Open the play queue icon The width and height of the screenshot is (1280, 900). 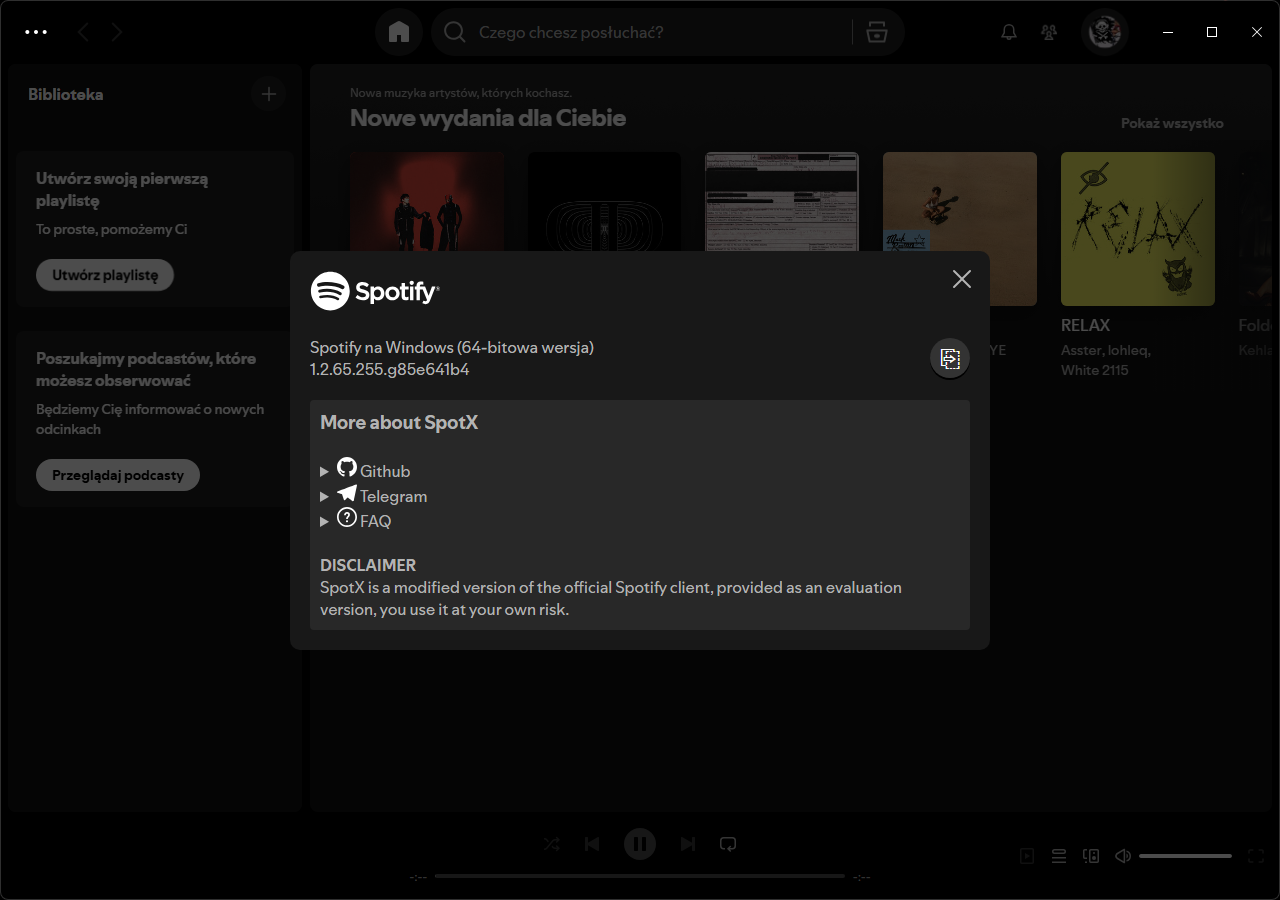tap(1059, 856)
